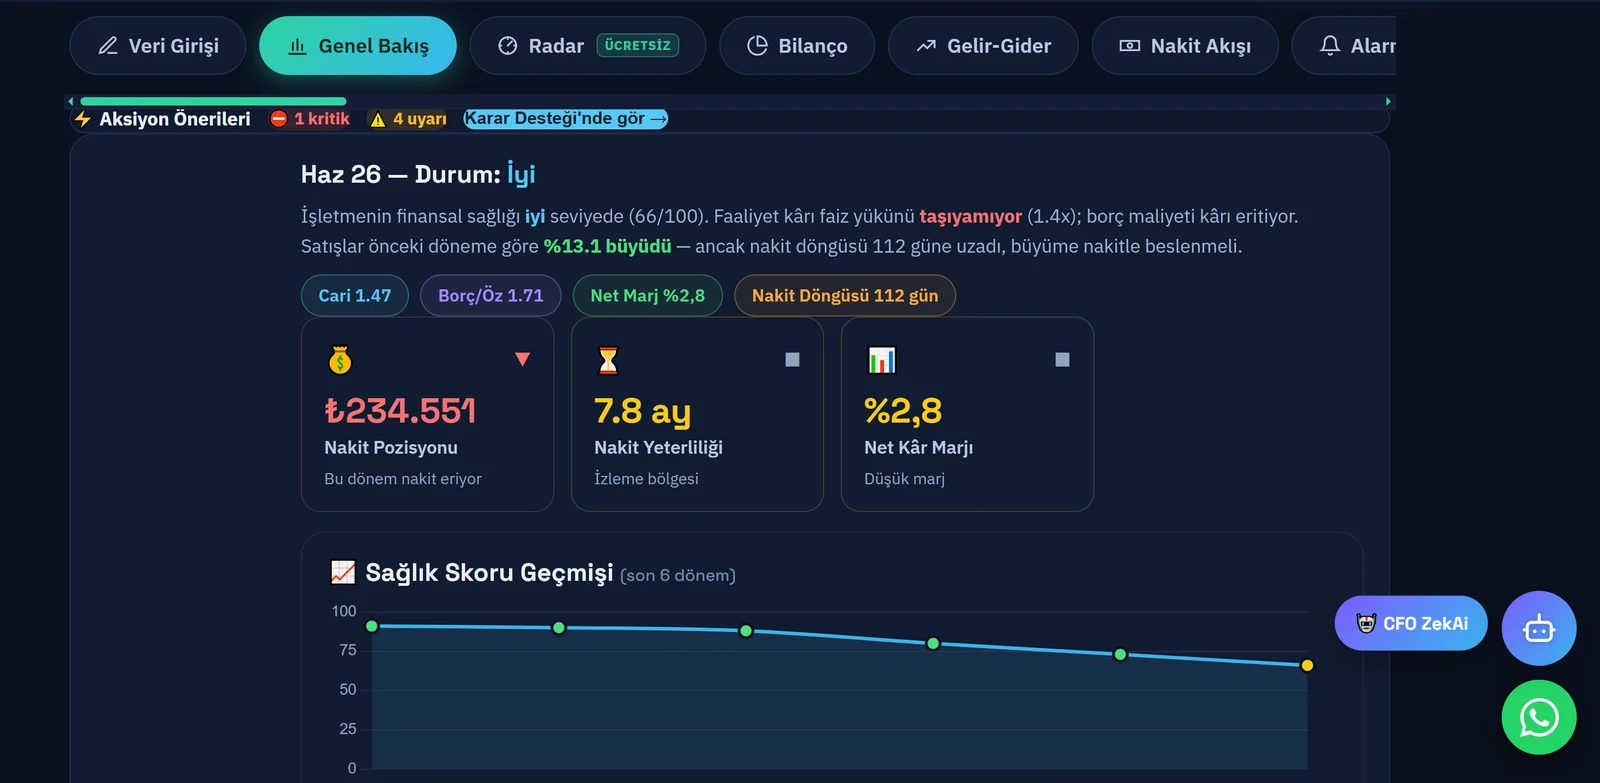Click the bell icon on Alarm tab
1600x783 pixels.
(1330, 46)
